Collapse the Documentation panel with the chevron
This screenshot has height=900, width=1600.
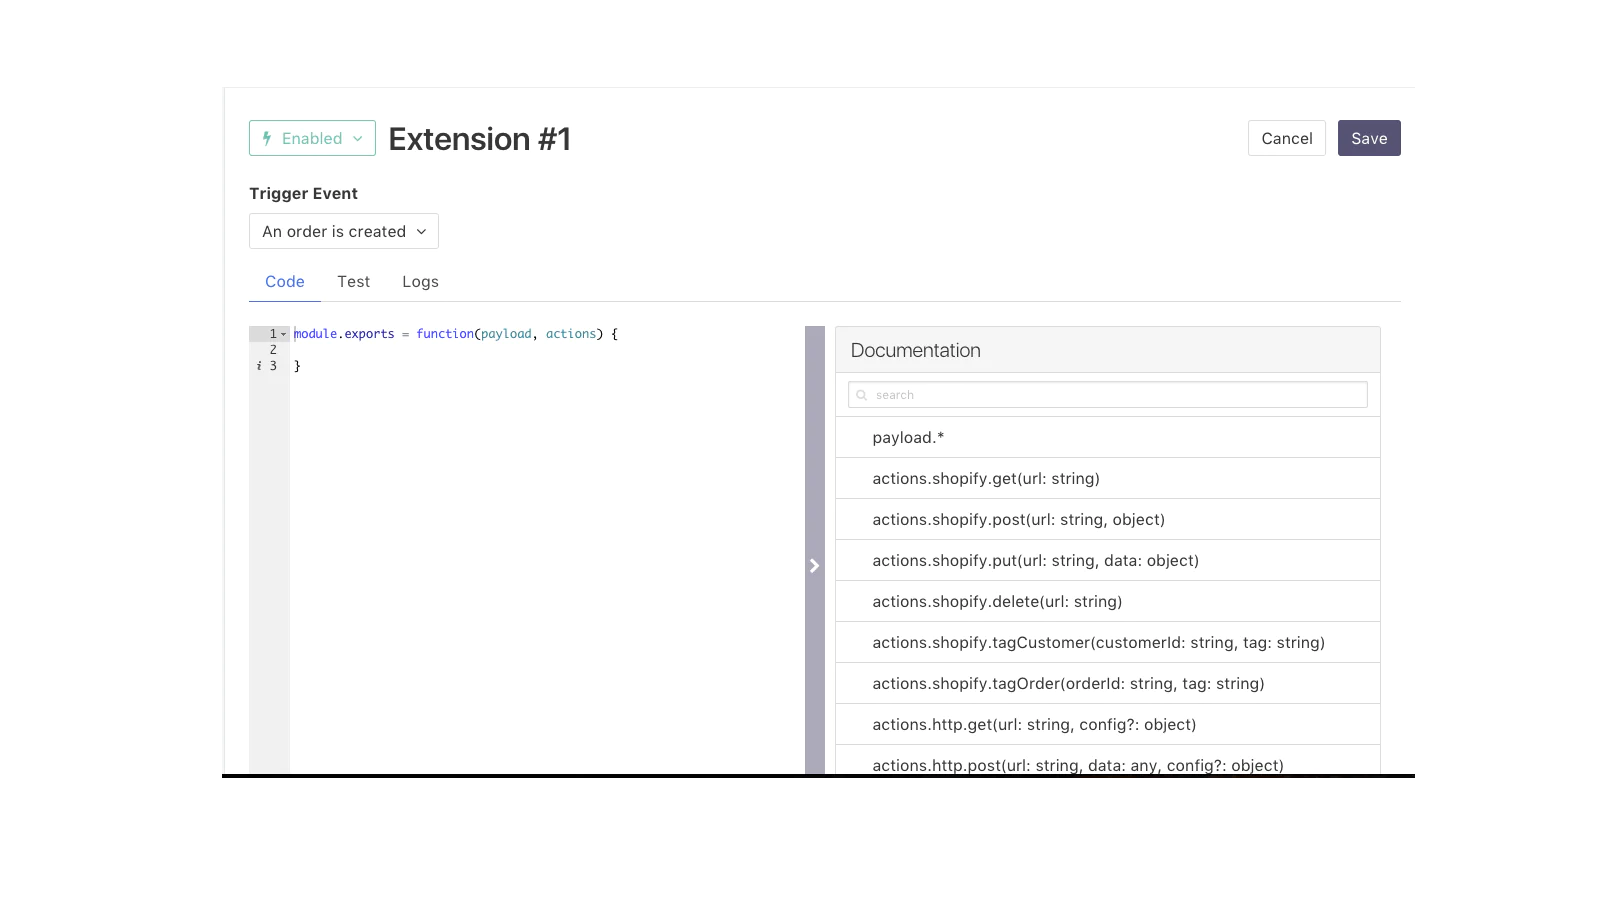[814, 566]
